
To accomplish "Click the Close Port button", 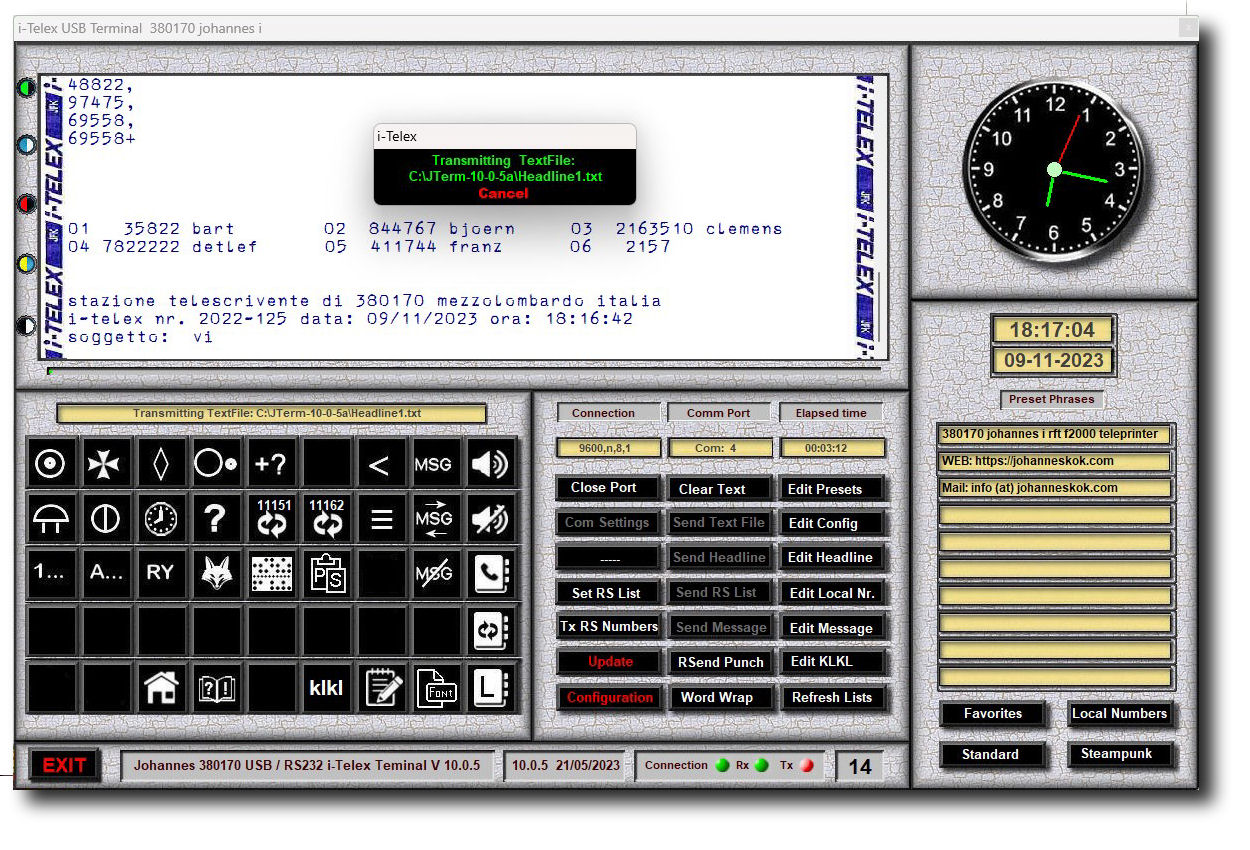I will click(608, 488).
